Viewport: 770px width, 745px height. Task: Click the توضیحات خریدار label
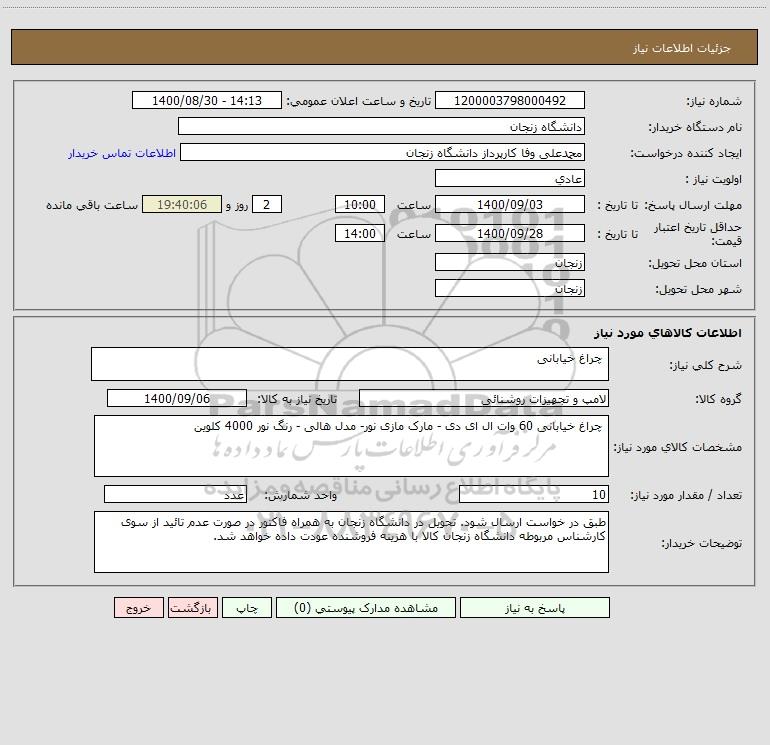(702, 543)
